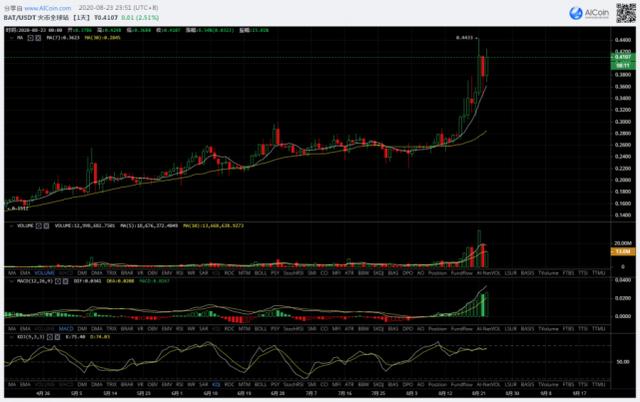Select DMA tab in the MACD panel's indicator bar
Screen dimensions: 640x402
click(97, 329)
